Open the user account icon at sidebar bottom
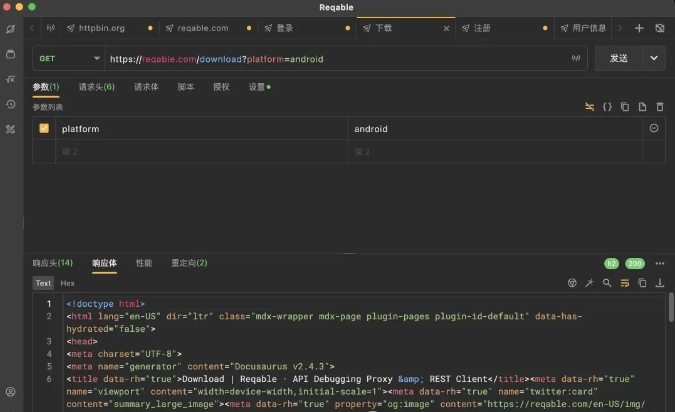The width and height of the screenshot is (675, 412). click(10, 392)
